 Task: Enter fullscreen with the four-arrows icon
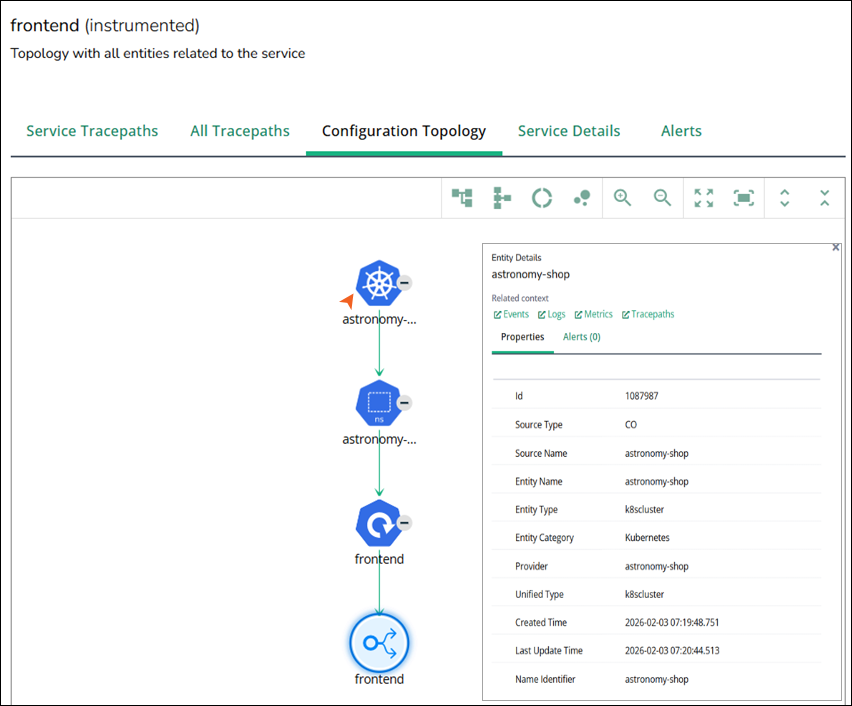[x=704, y=198]
